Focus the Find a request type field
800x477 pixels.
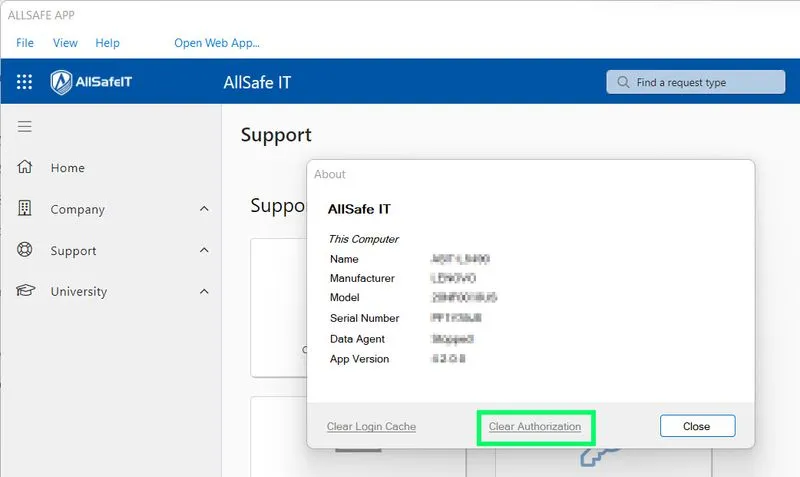tap(695, 82)
